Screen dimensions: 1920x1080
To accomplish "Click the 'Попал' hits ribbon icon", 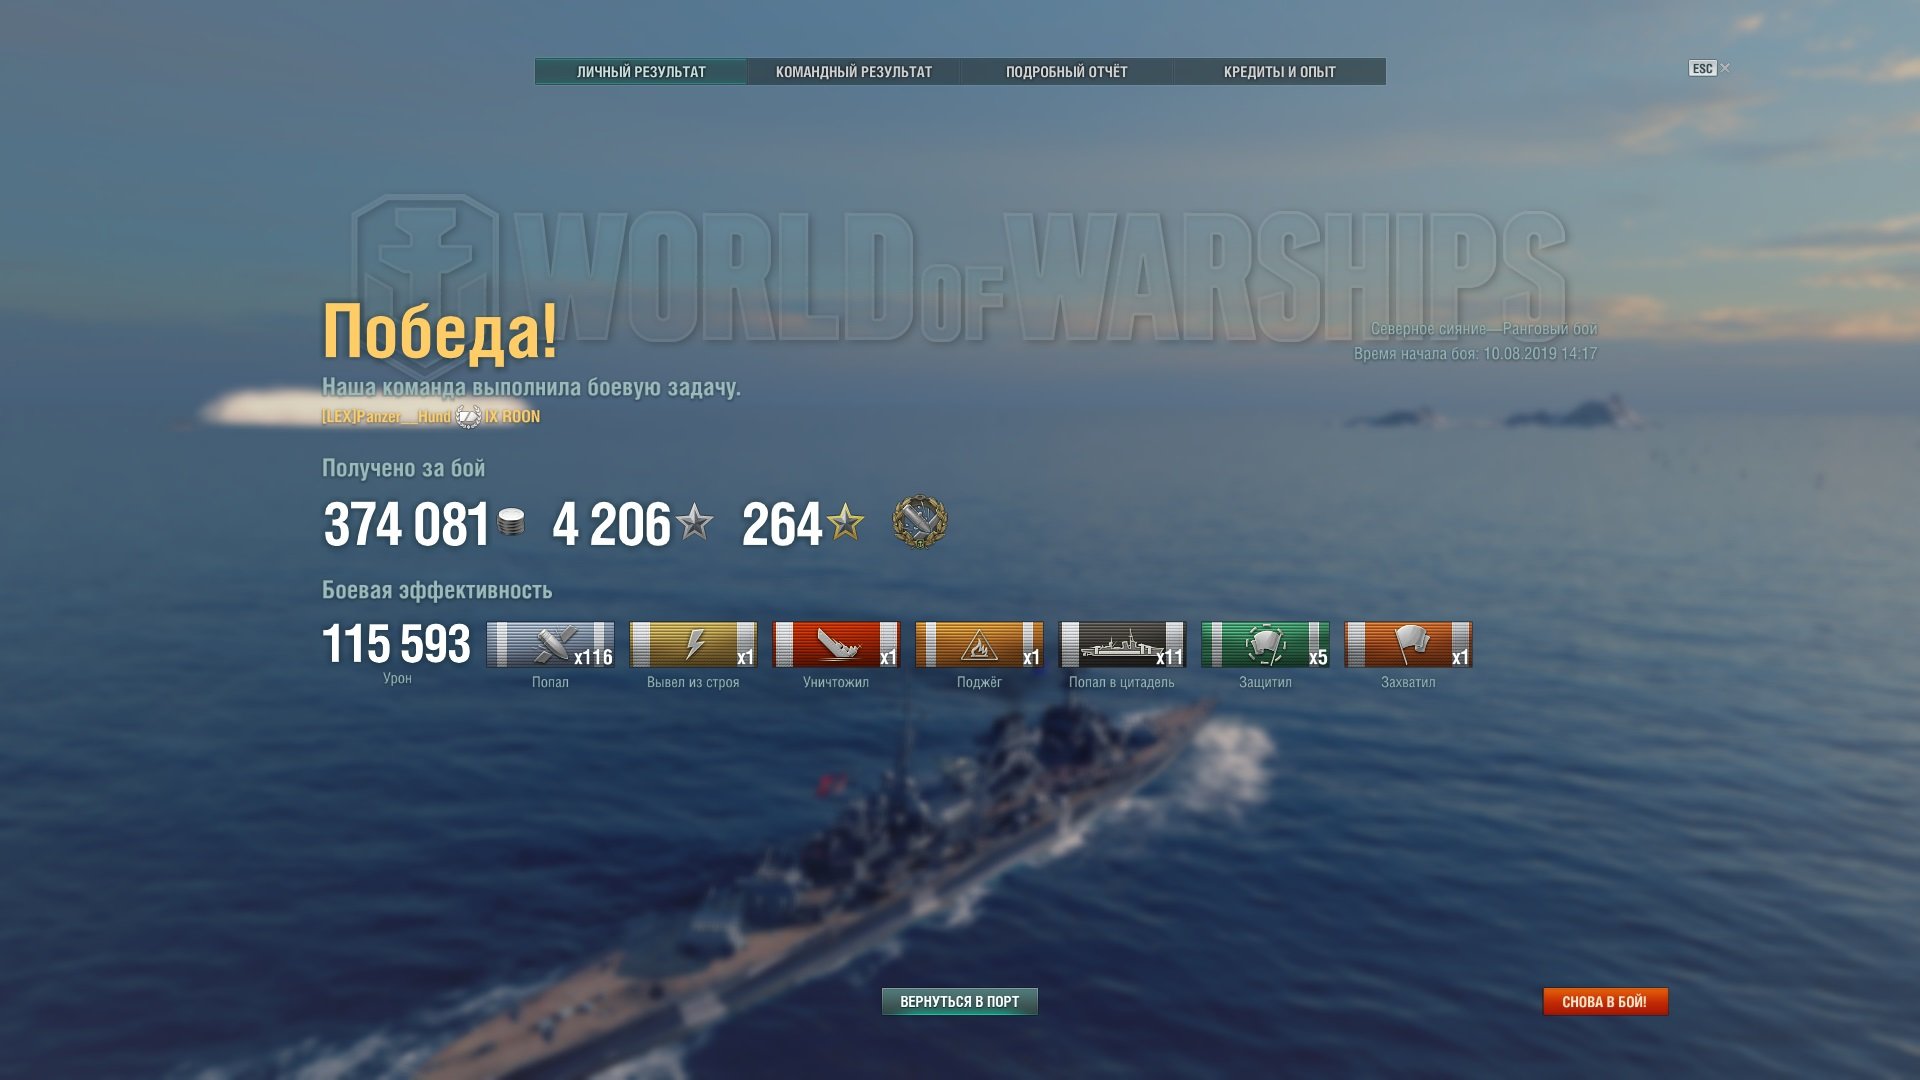I will (550, 644).
